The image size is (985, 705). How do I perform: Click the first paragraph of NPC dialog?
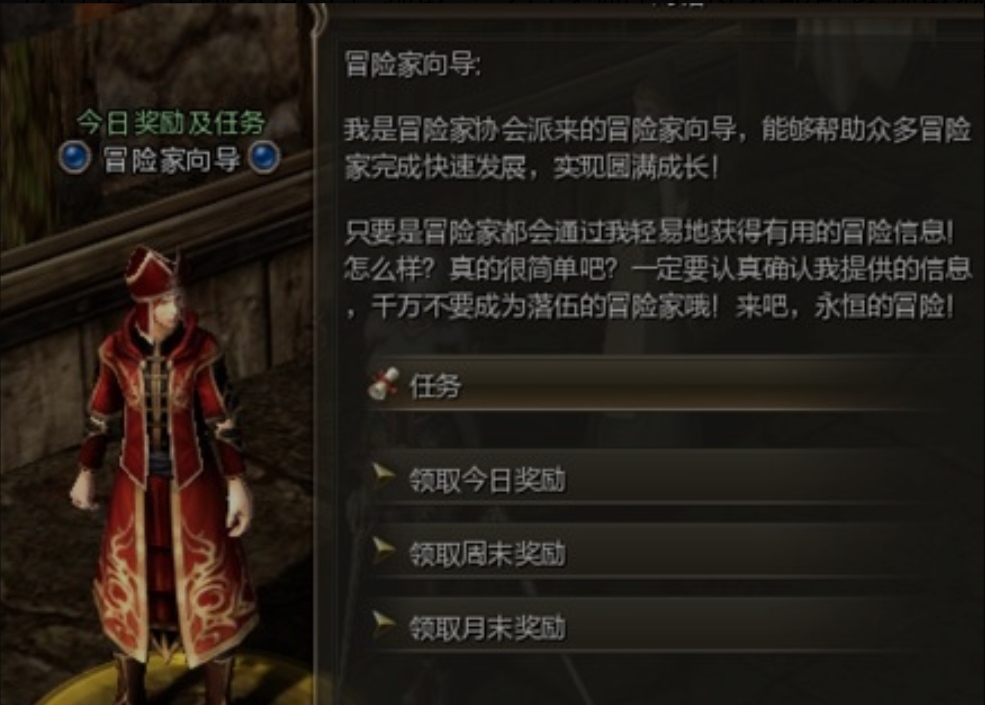(657, 148)
